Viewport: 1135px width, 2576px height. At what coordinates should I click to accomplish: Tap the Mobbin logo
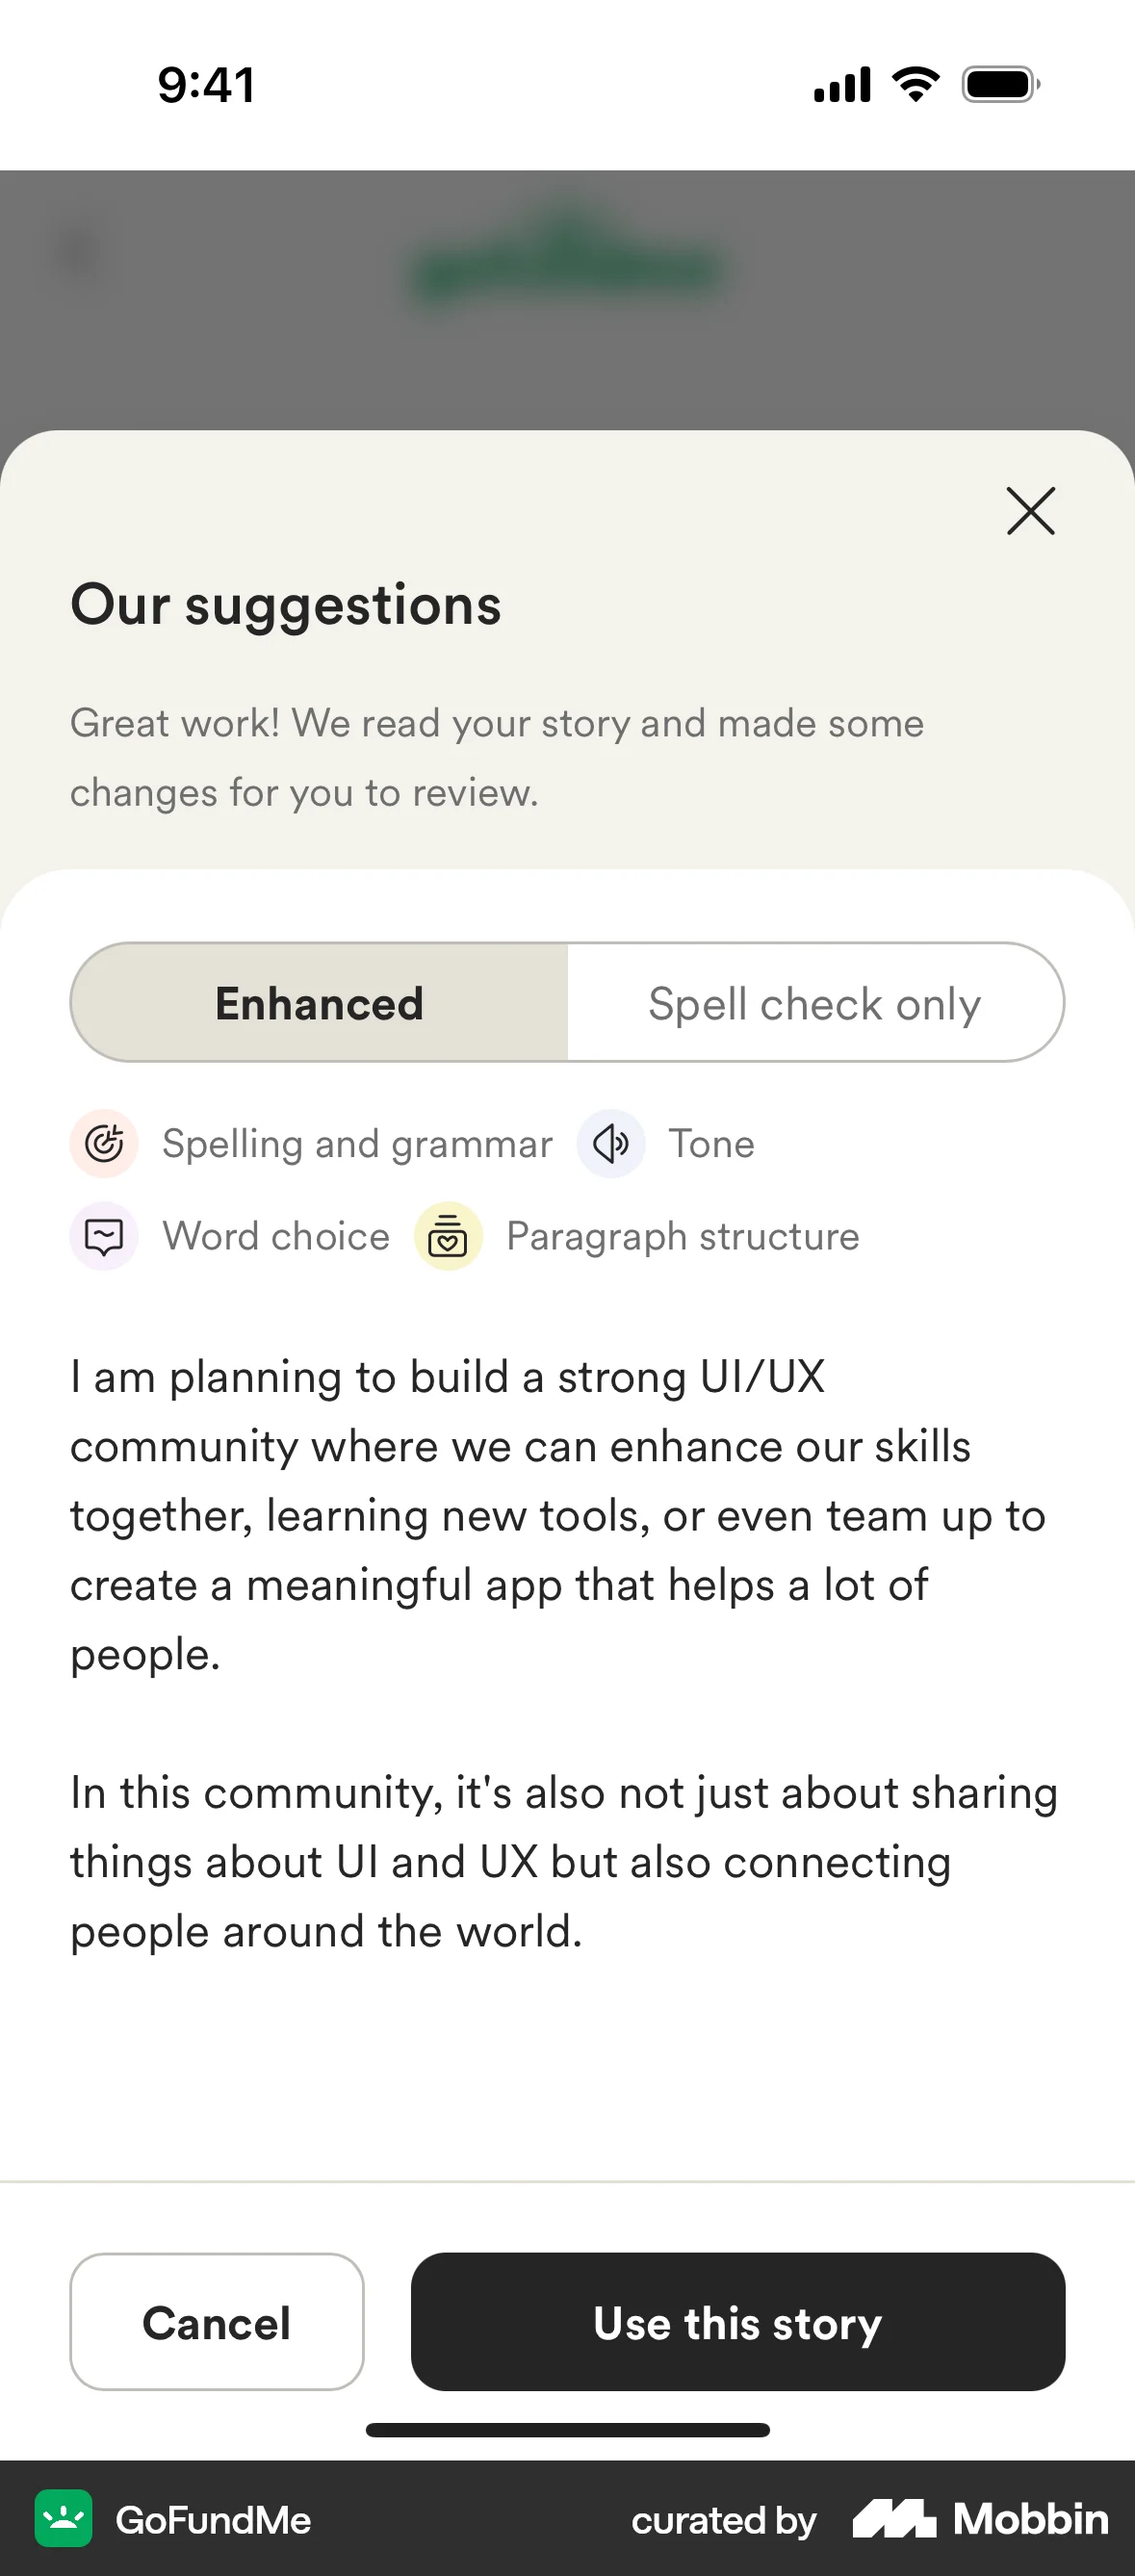click(x=980, y=2518)
